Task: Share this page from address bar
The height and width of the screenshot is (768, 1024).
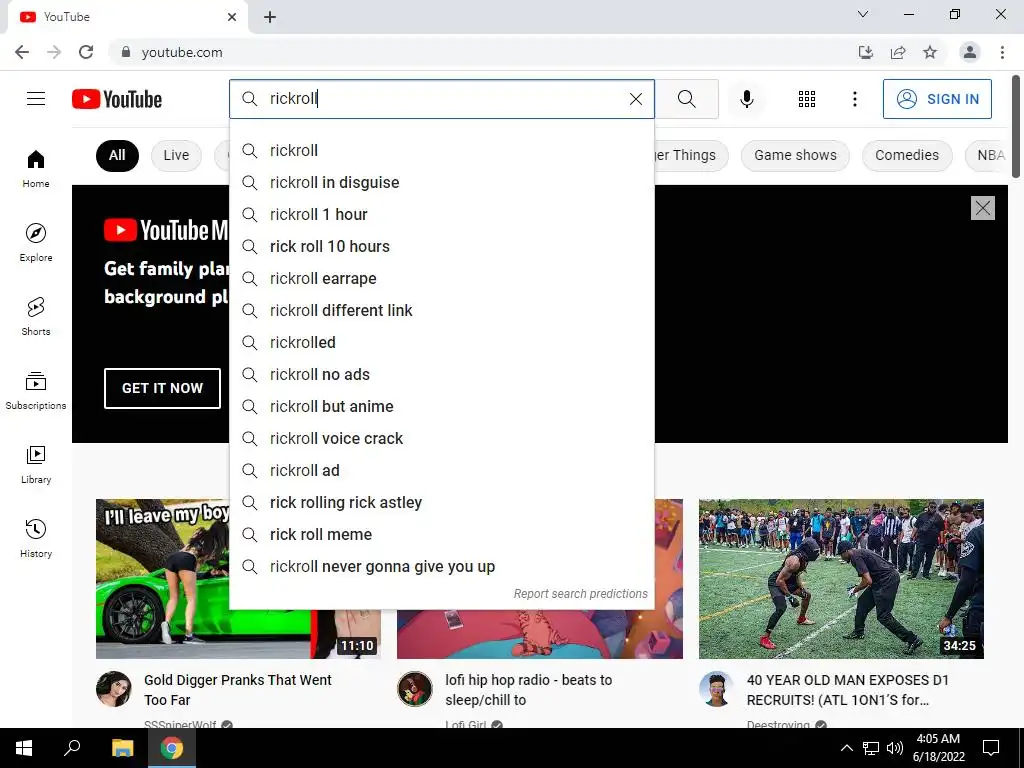Action: (898, 52)
